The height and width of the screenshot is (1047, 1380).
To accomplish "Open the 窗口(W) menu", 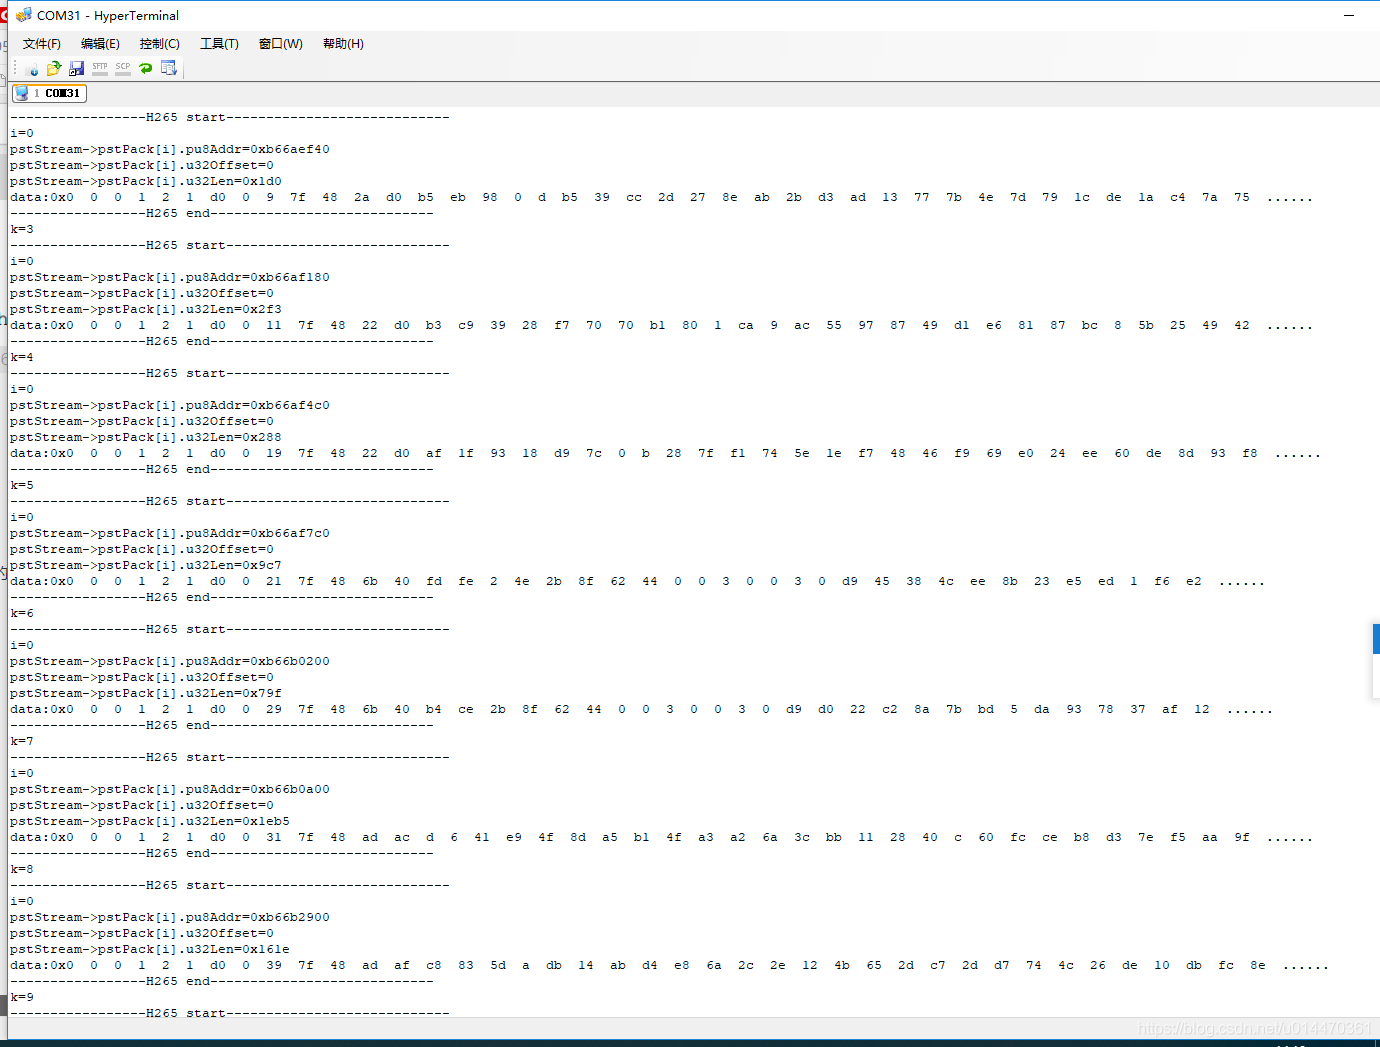I will tap(281, 44).
